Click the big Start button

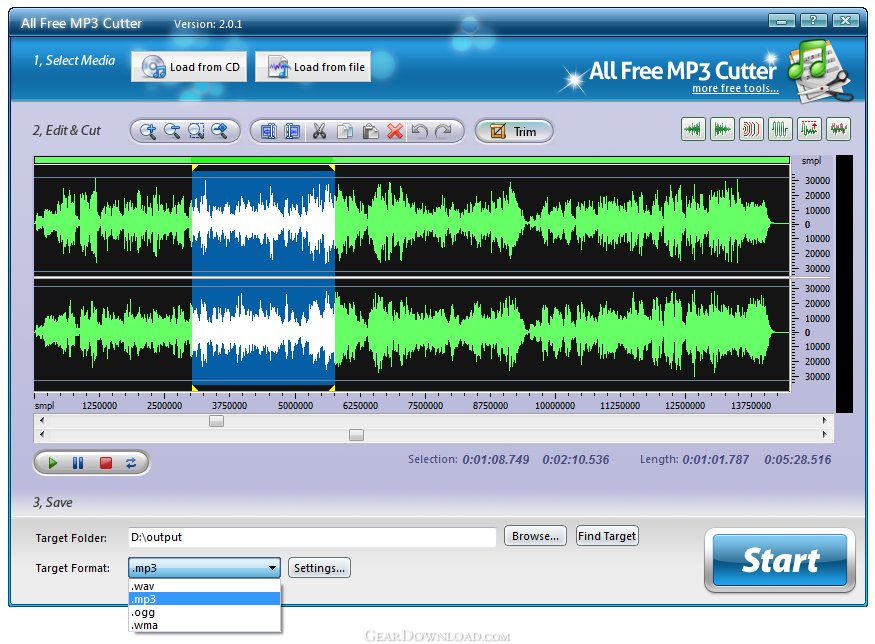click(780, 560)
